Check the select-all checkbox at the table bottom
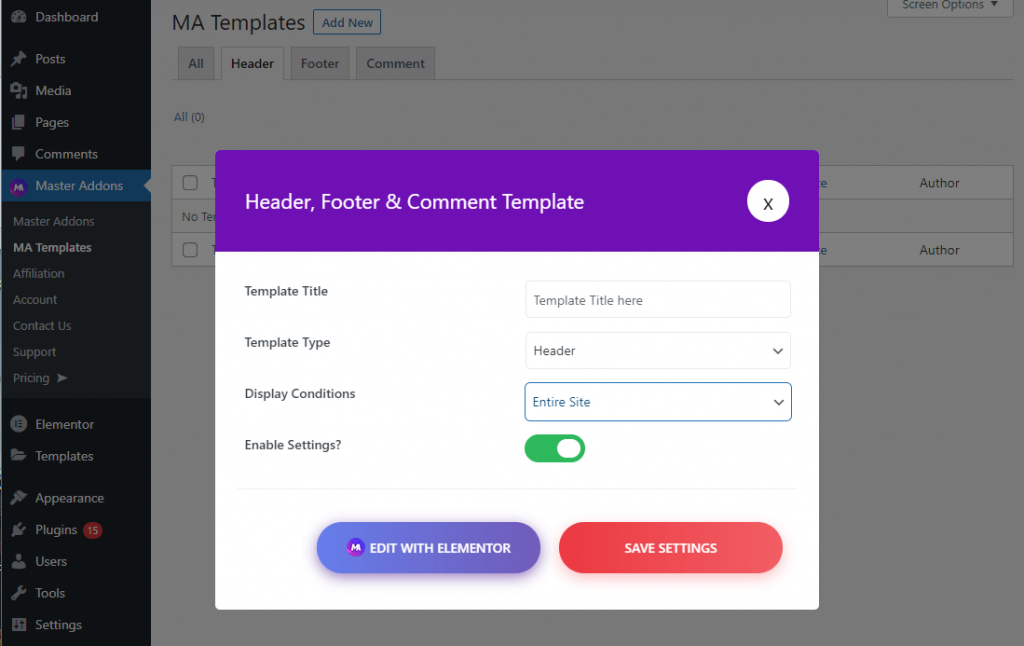1024x646 pixels. [188, 250]
